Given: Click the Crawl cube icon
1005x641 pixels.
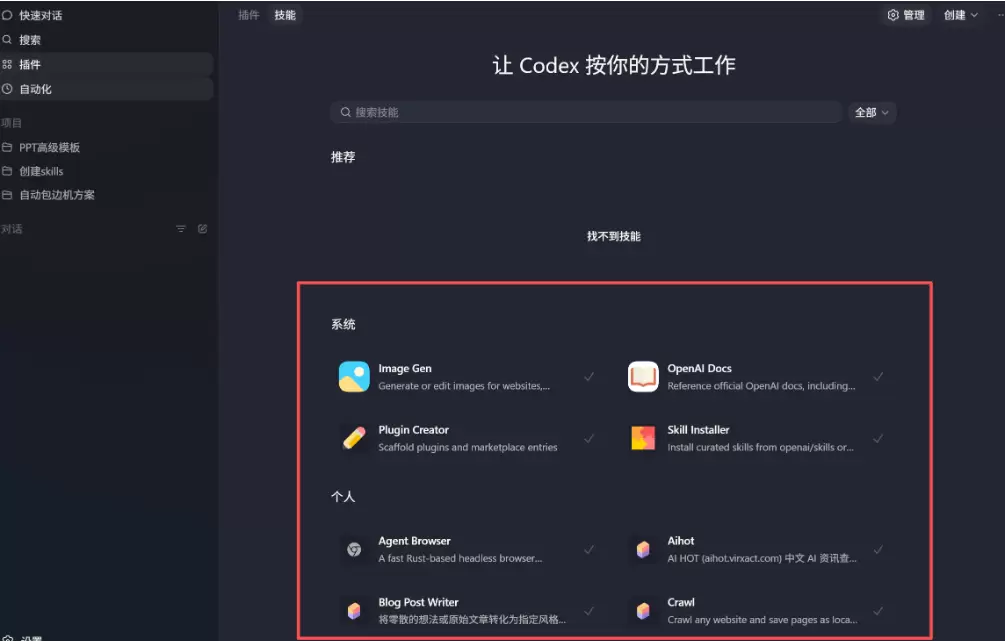Looking at the screenshot, I should pyautogui.click(x=643, y=611).
